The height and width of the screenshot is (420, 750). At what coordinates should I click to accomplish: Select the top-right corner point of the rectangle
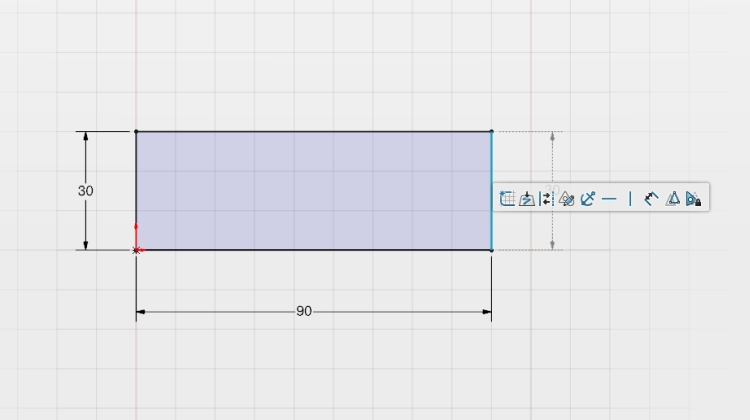(491, 131)
